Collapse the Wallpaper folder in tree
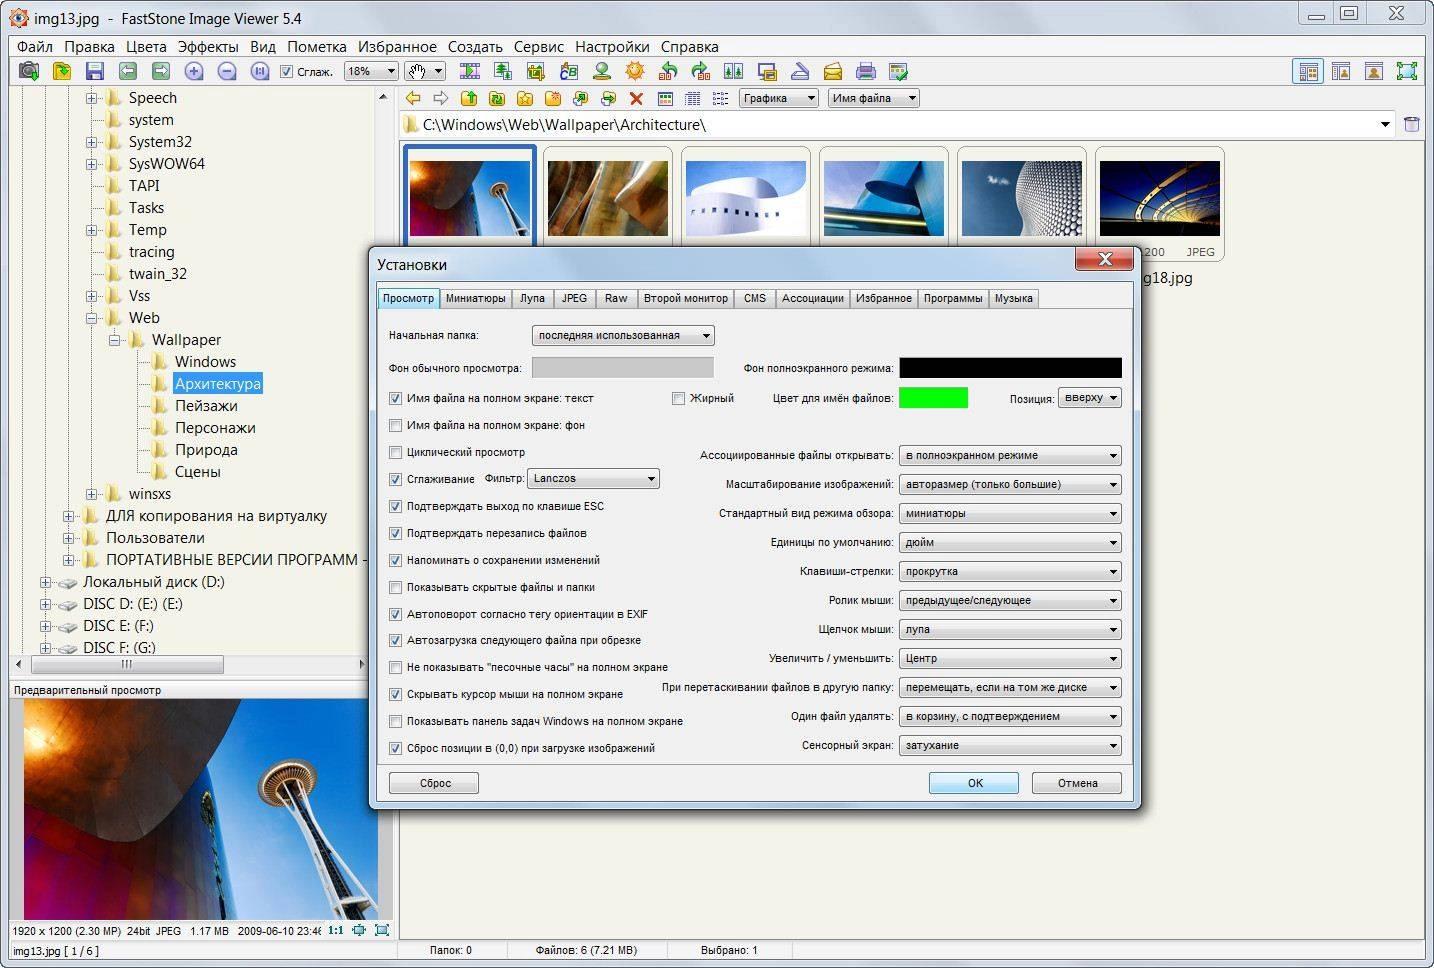Image resolution: width=1434 pixels, height=968 pixels. pyautogui.click(x=115, y=340)
